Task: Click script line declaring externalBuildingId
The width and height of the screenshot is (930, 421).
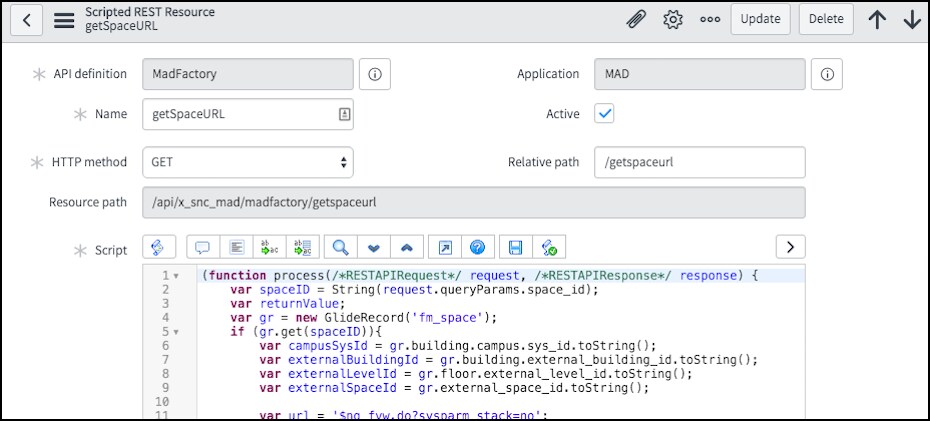Action: coord(508,360)
